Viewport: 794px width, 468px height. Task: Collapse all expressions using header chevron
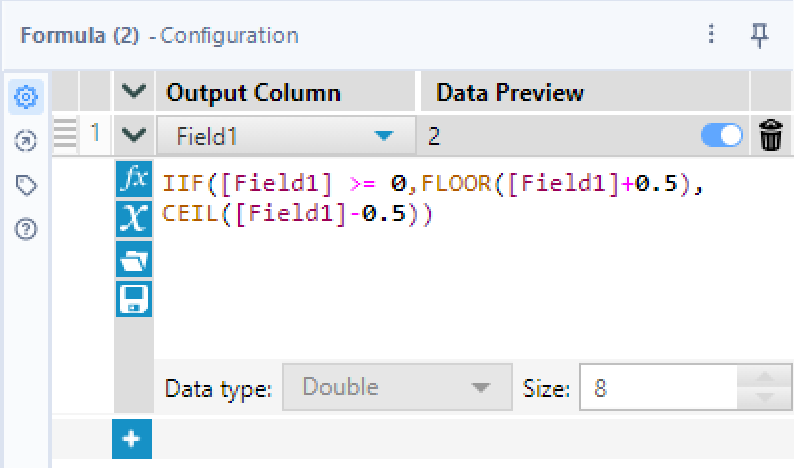(x=133, y=93)
